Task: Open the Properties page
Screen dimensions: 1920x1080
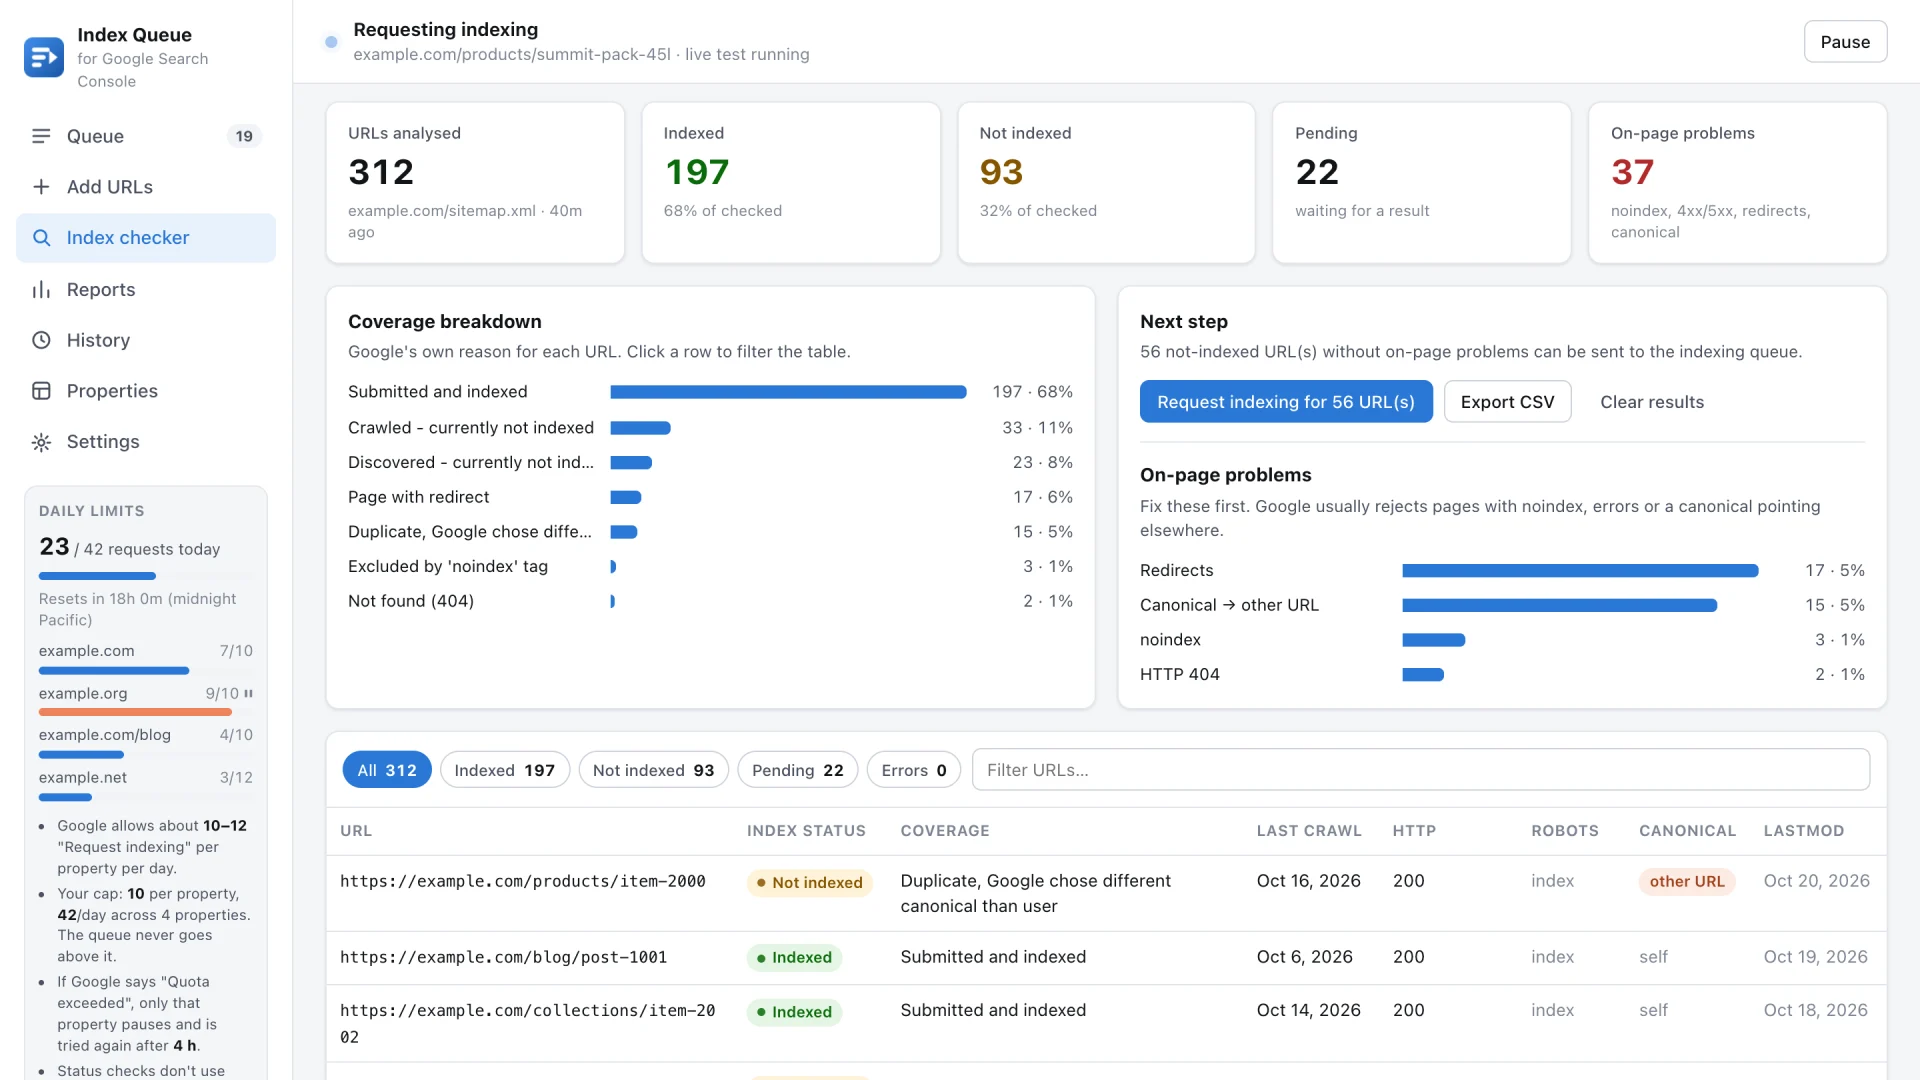Action: coord(146,391)
